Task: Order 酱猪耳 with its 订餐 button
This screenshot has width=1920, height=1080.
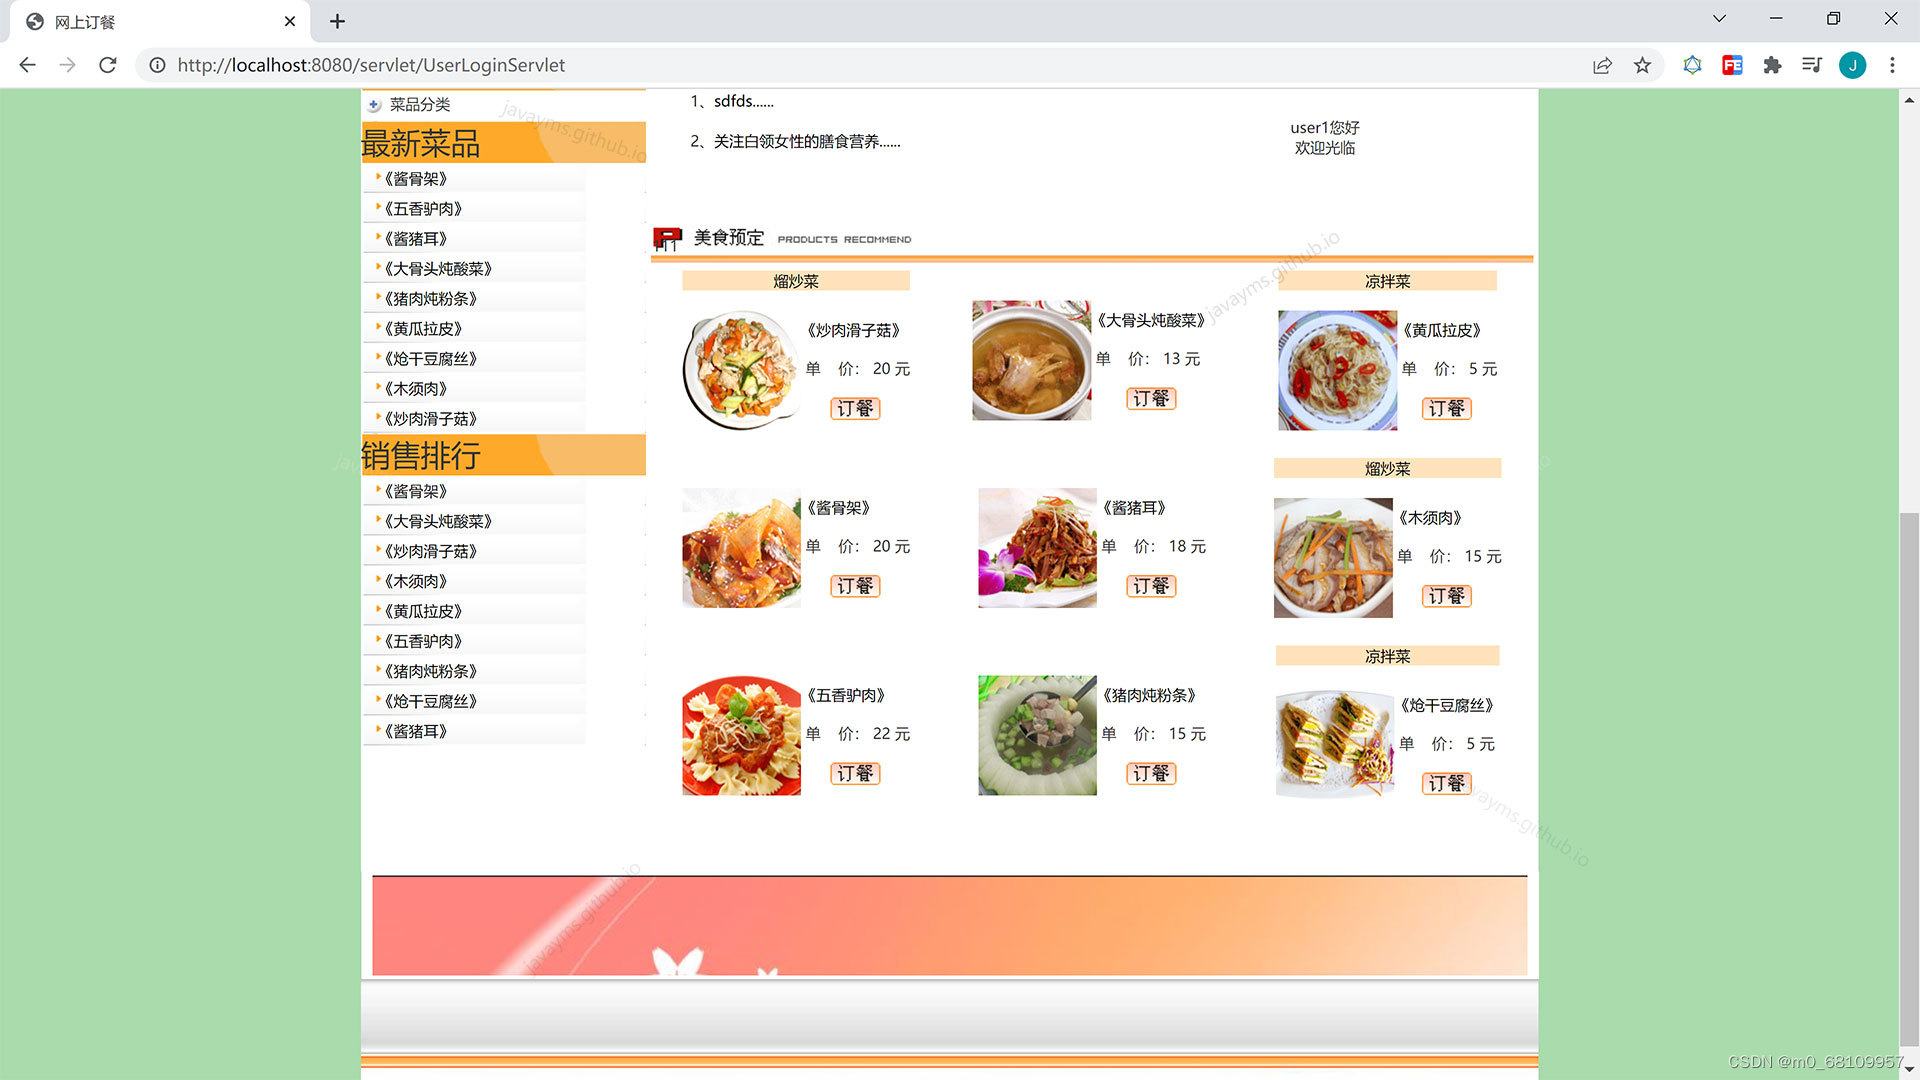Action: click(1151, 586)
